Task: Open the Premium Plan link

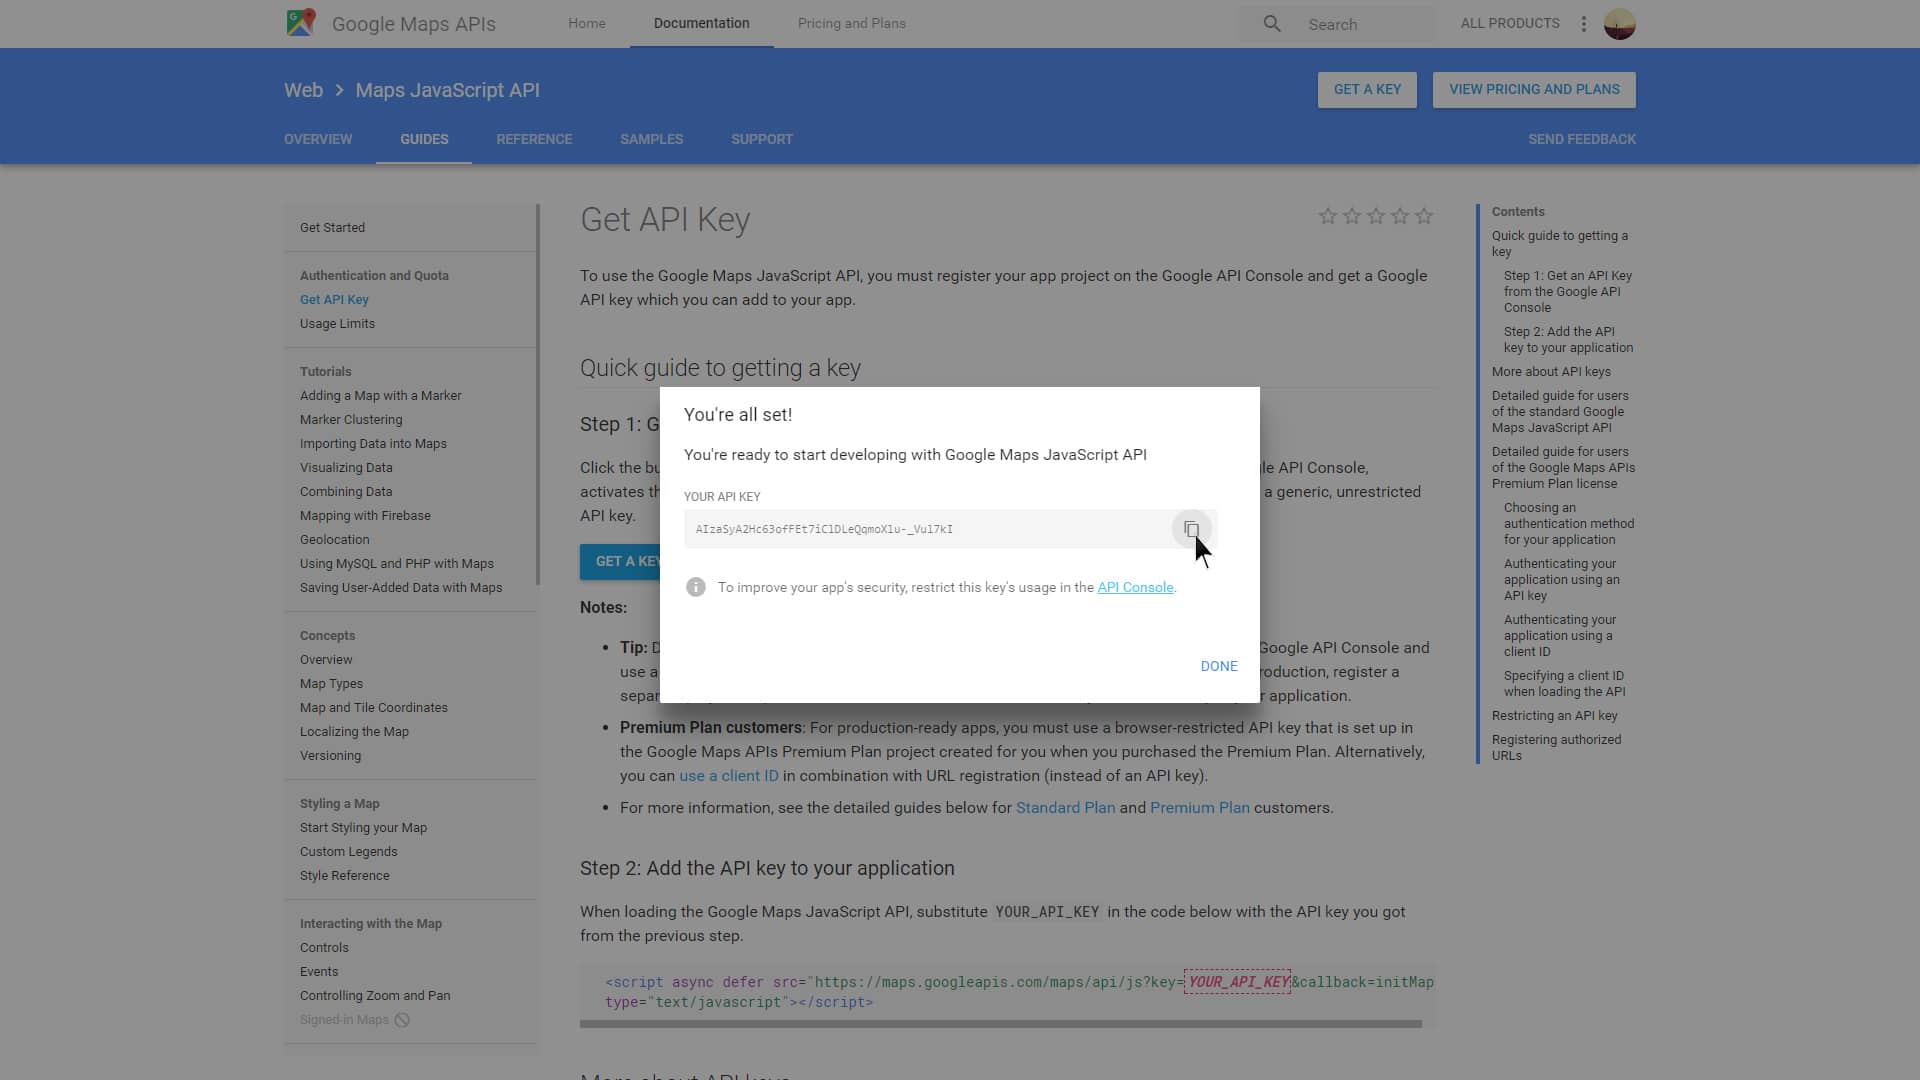Action: tap(1199, 808)
